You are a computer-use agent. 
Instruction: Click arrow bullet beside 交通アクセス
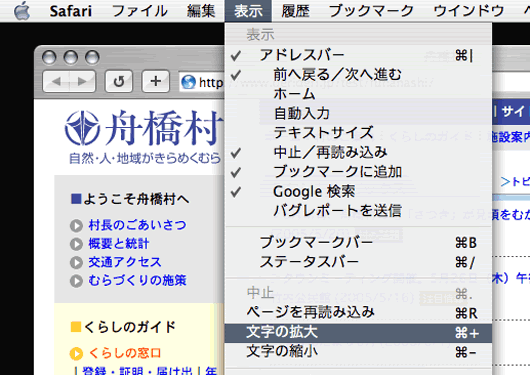tap(76, 262)
